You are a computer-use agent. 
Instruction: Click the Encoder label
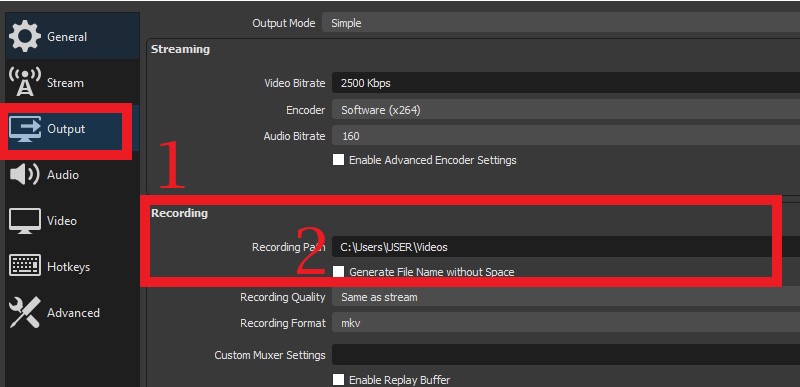(x=306, y=110)
